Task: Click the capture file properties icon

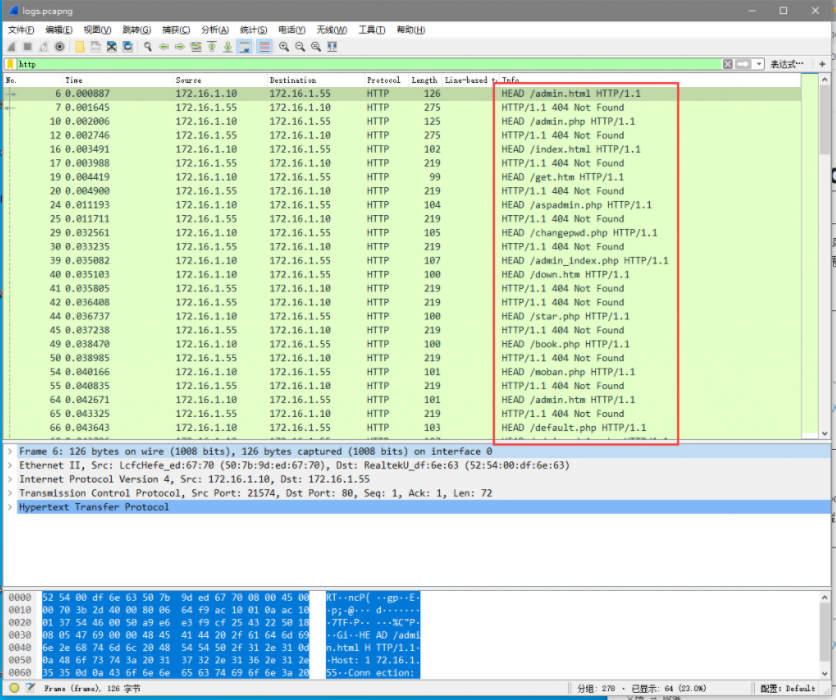Action: coord(30,688)
